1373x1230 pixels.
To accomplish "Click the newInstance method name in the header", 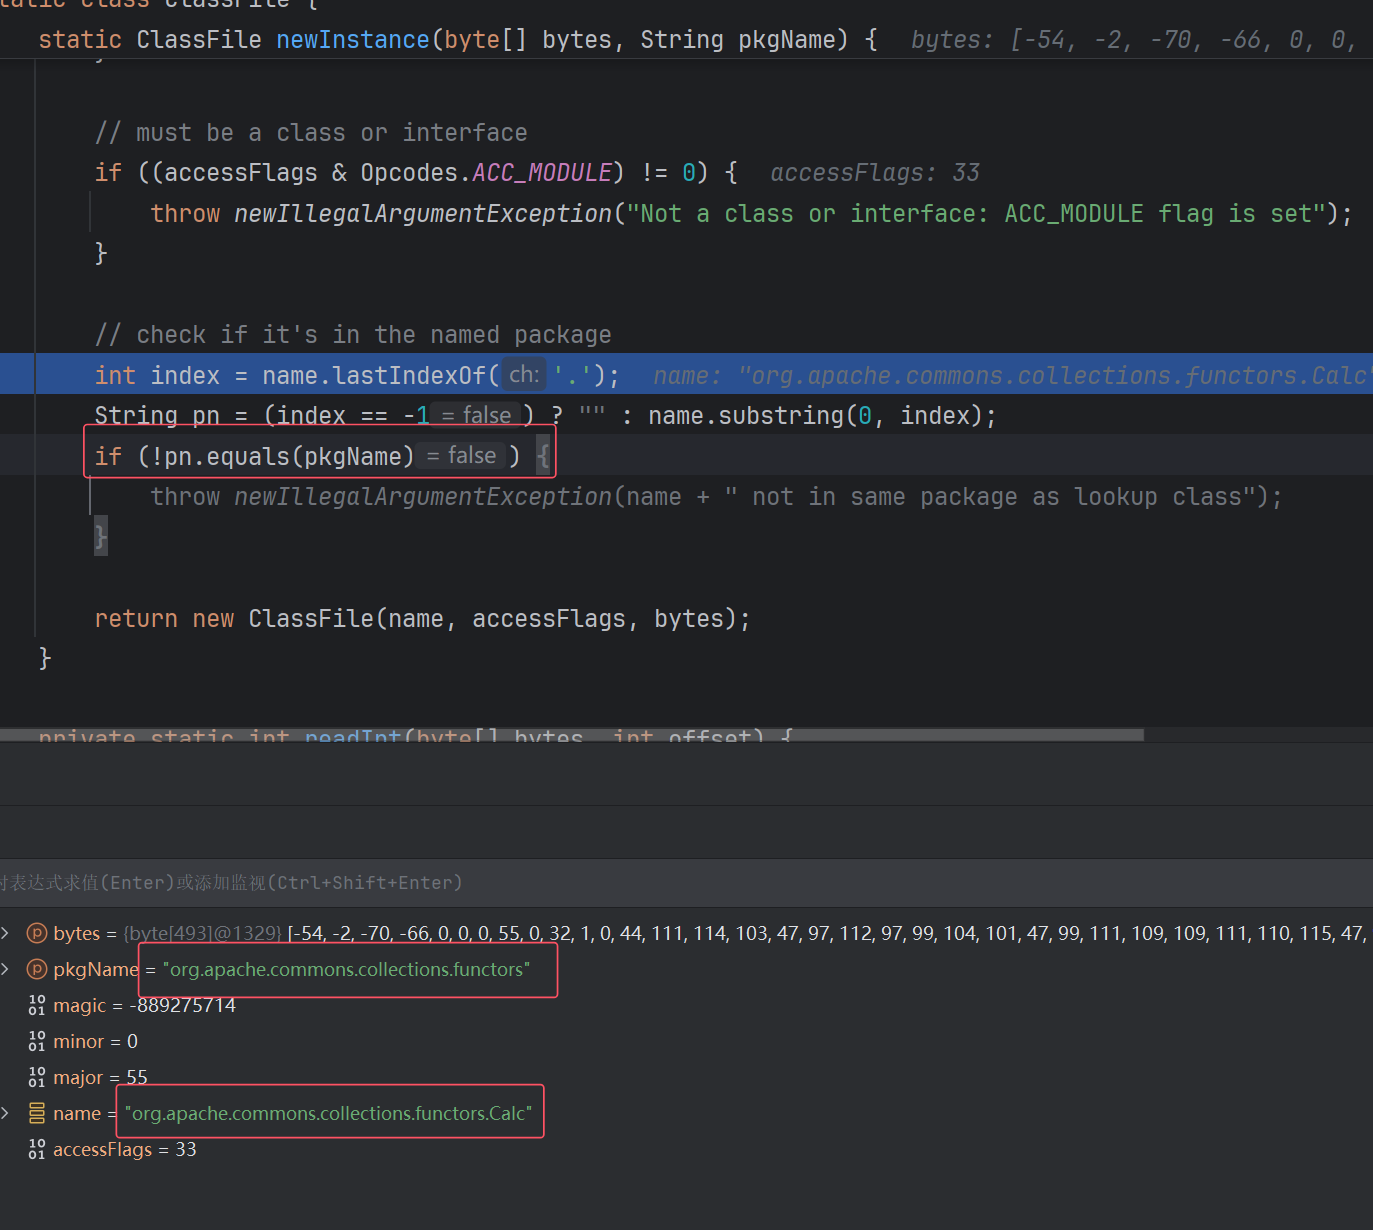I will [x=352, y=40].
